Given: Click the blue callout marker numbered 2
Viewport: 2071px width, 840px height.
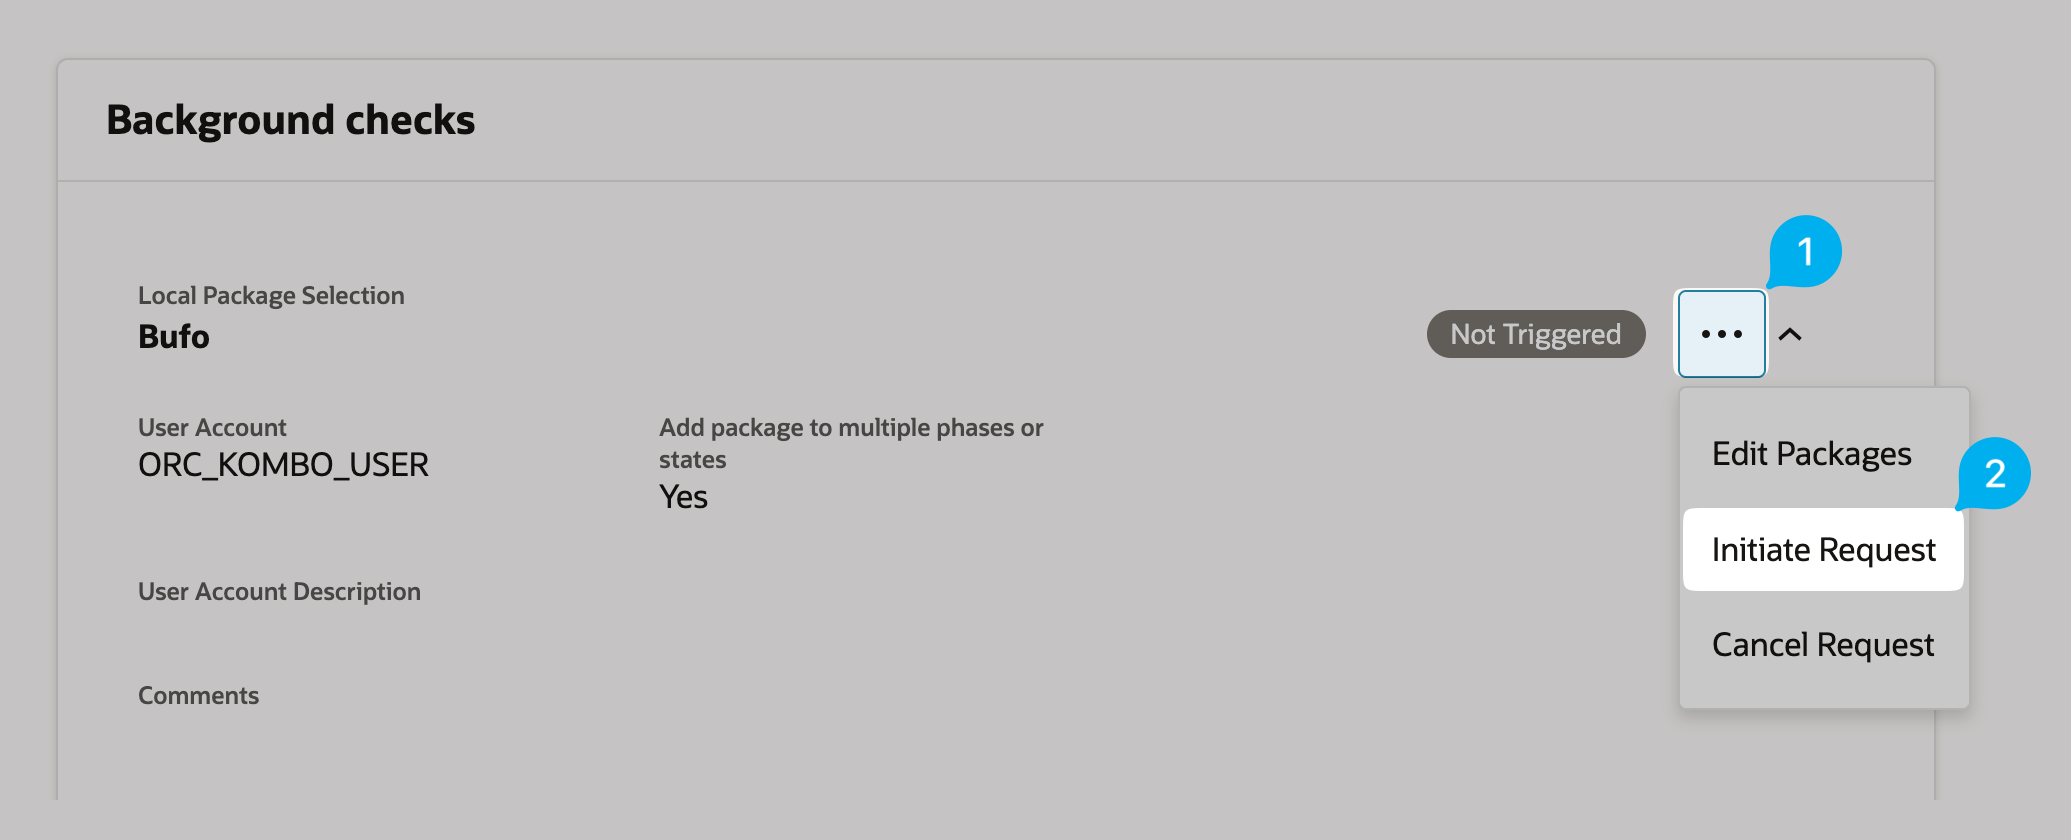Looking at the screenshot, I should pyautogui.click(x=1994, y=473).
